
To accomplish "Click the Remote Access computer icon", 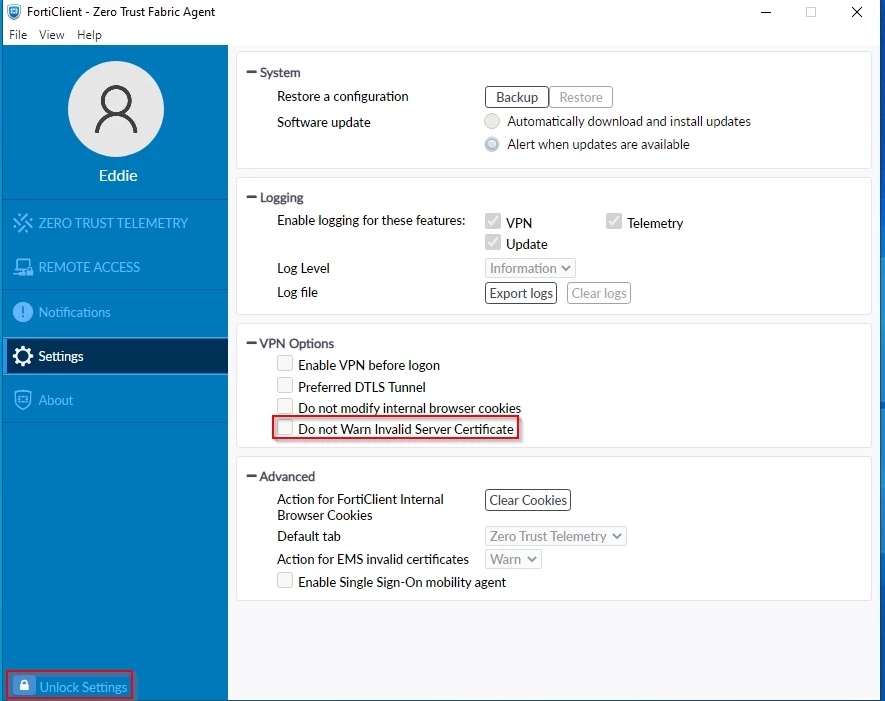I will click(x=23, y=267).
